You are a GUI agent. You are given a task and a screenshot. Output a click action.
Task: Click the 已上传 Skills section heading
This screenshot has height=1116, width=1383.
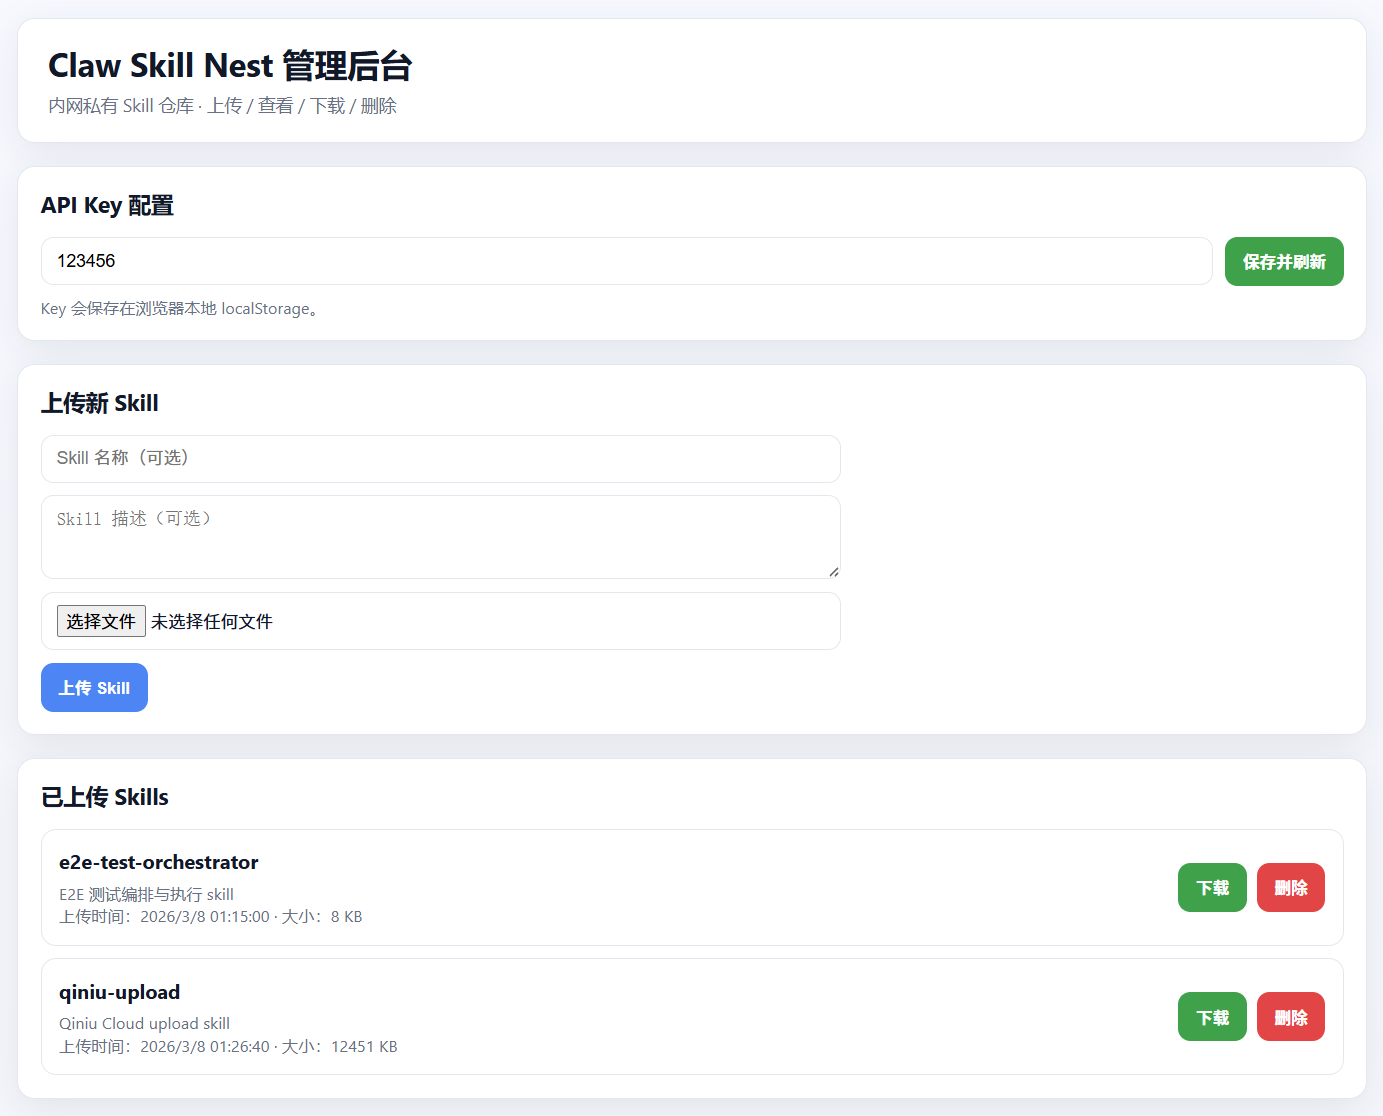pos(105,797)
